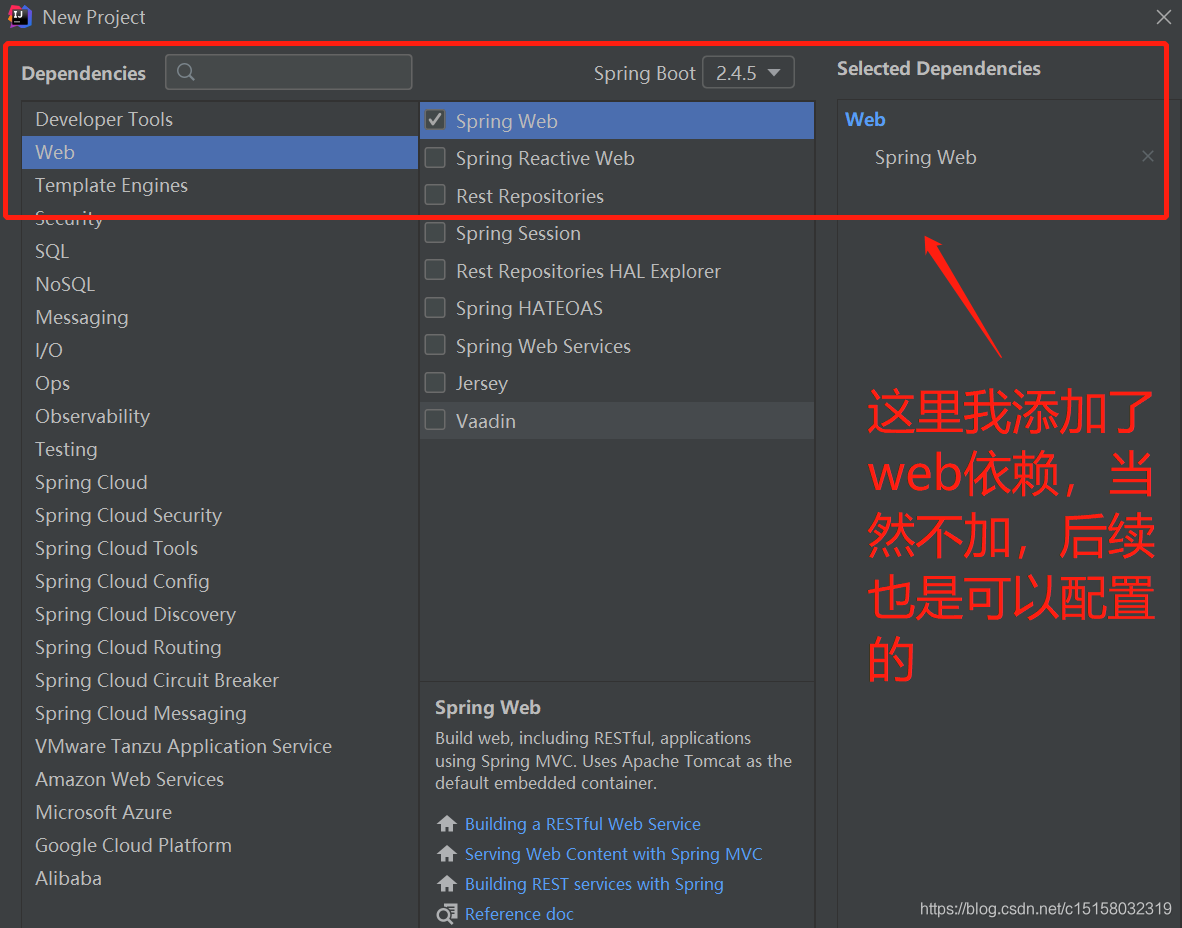Tick the Spring Session checkbox
This screenshot has width=1182, height=928.
click(x=435, y=232)
